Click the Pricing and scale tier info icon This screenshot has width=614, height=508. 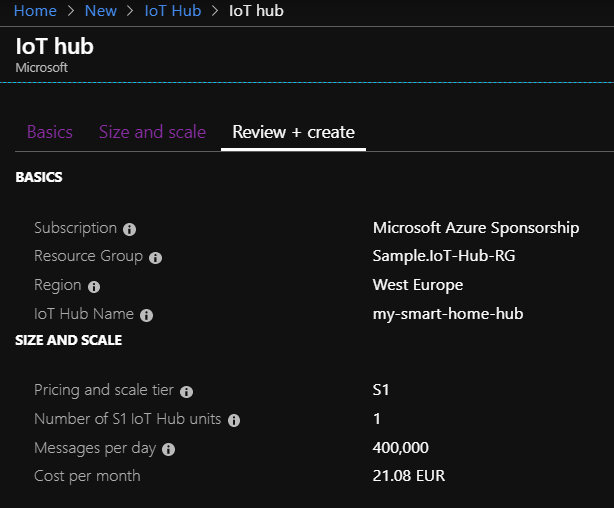click(x=186, y=392)
